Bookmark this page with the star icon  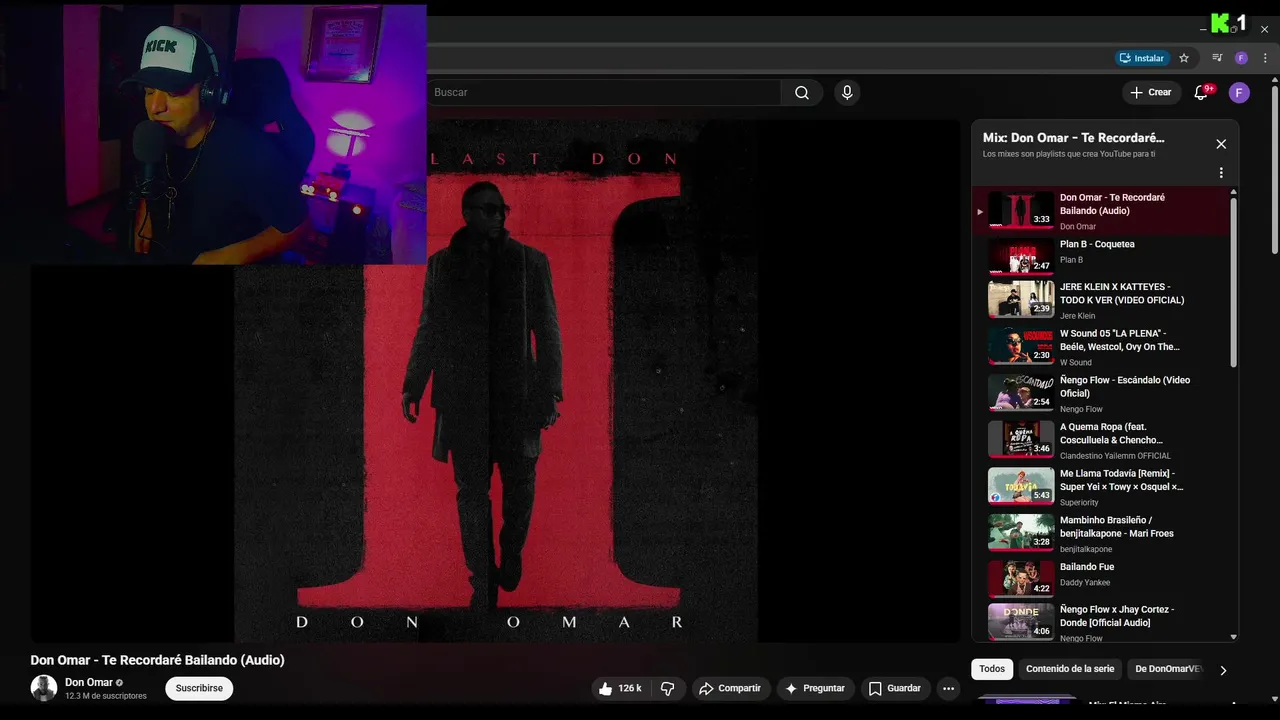(x=1184, y=58)
